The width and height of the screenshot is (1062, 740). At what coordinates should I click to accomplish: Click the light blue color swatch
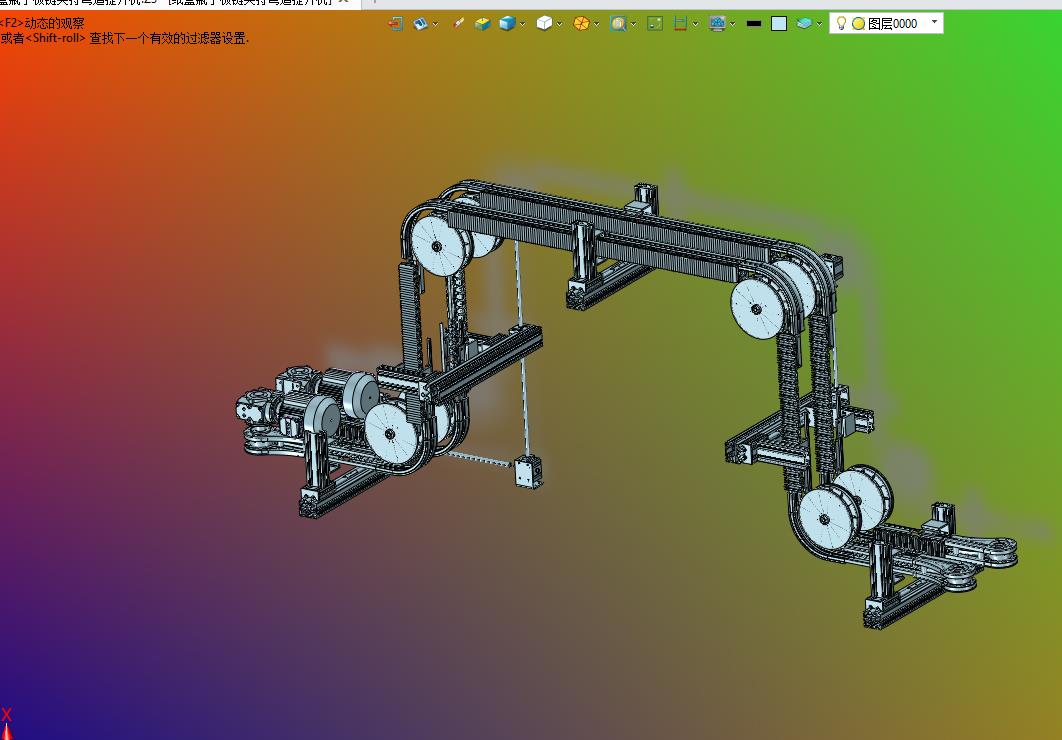(779, 24)
